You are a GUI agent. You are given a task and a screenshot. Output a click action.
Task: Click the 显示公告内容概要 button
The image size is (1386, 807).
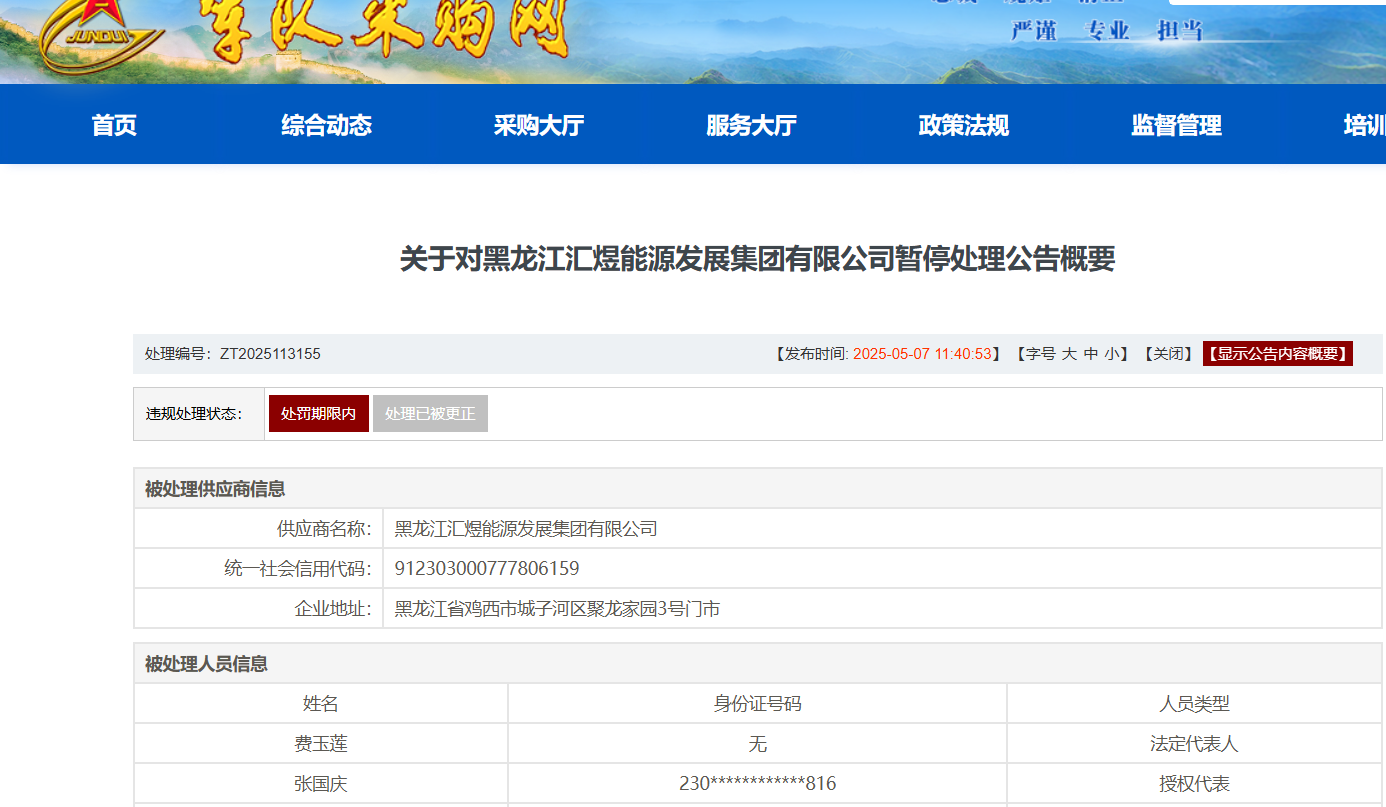(1278, 354)
